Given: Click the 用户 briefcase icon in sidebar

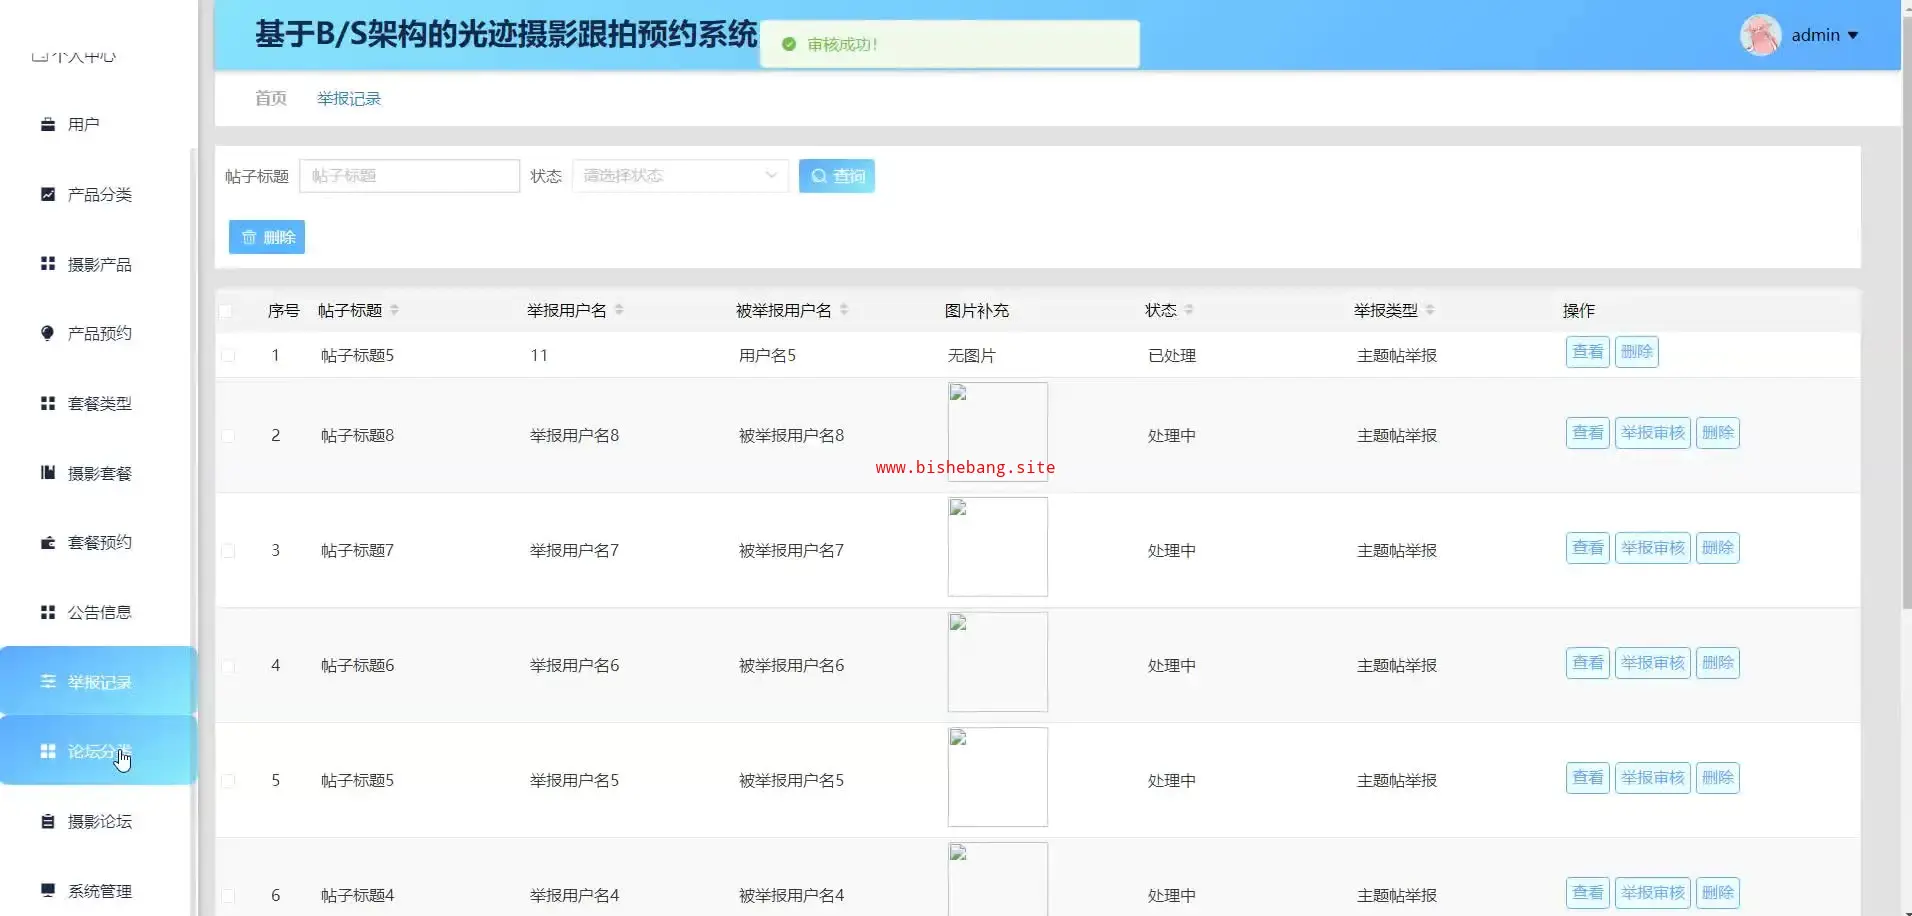Looking at the screenshot, I should click(x=47, y=125).
